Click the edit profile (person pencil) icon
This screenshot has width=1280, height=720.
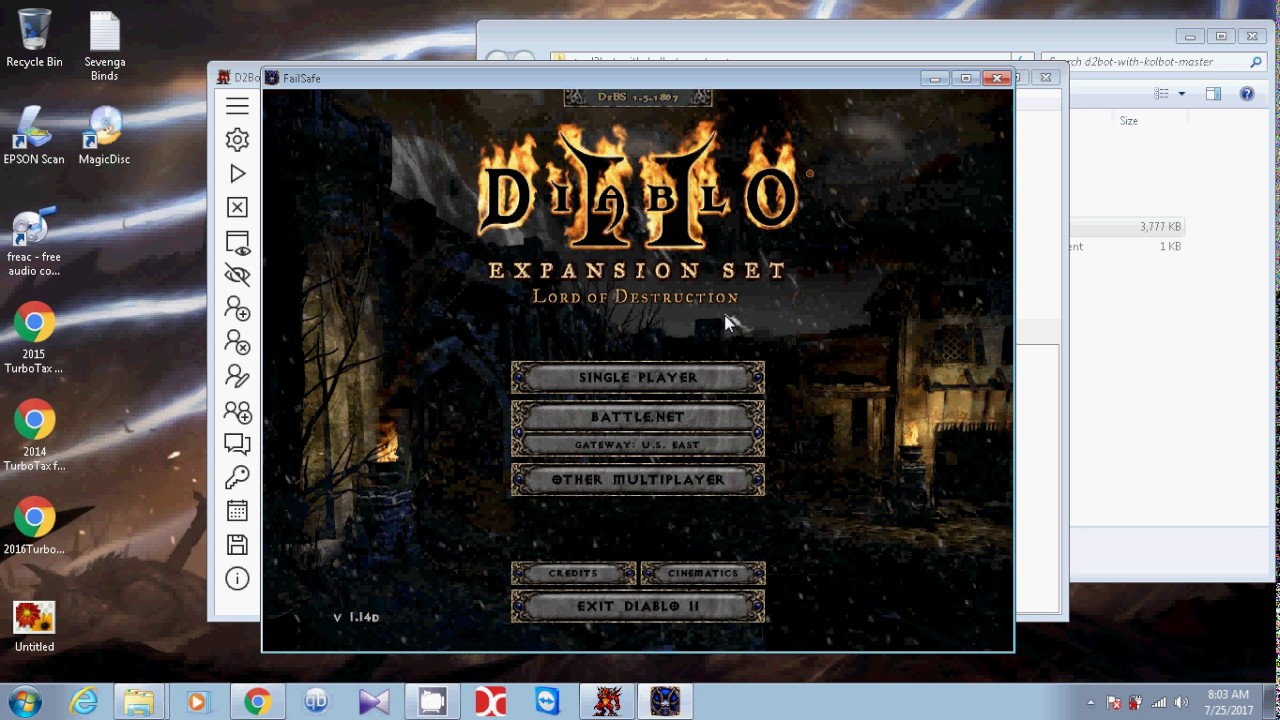(x=237, y=376)
